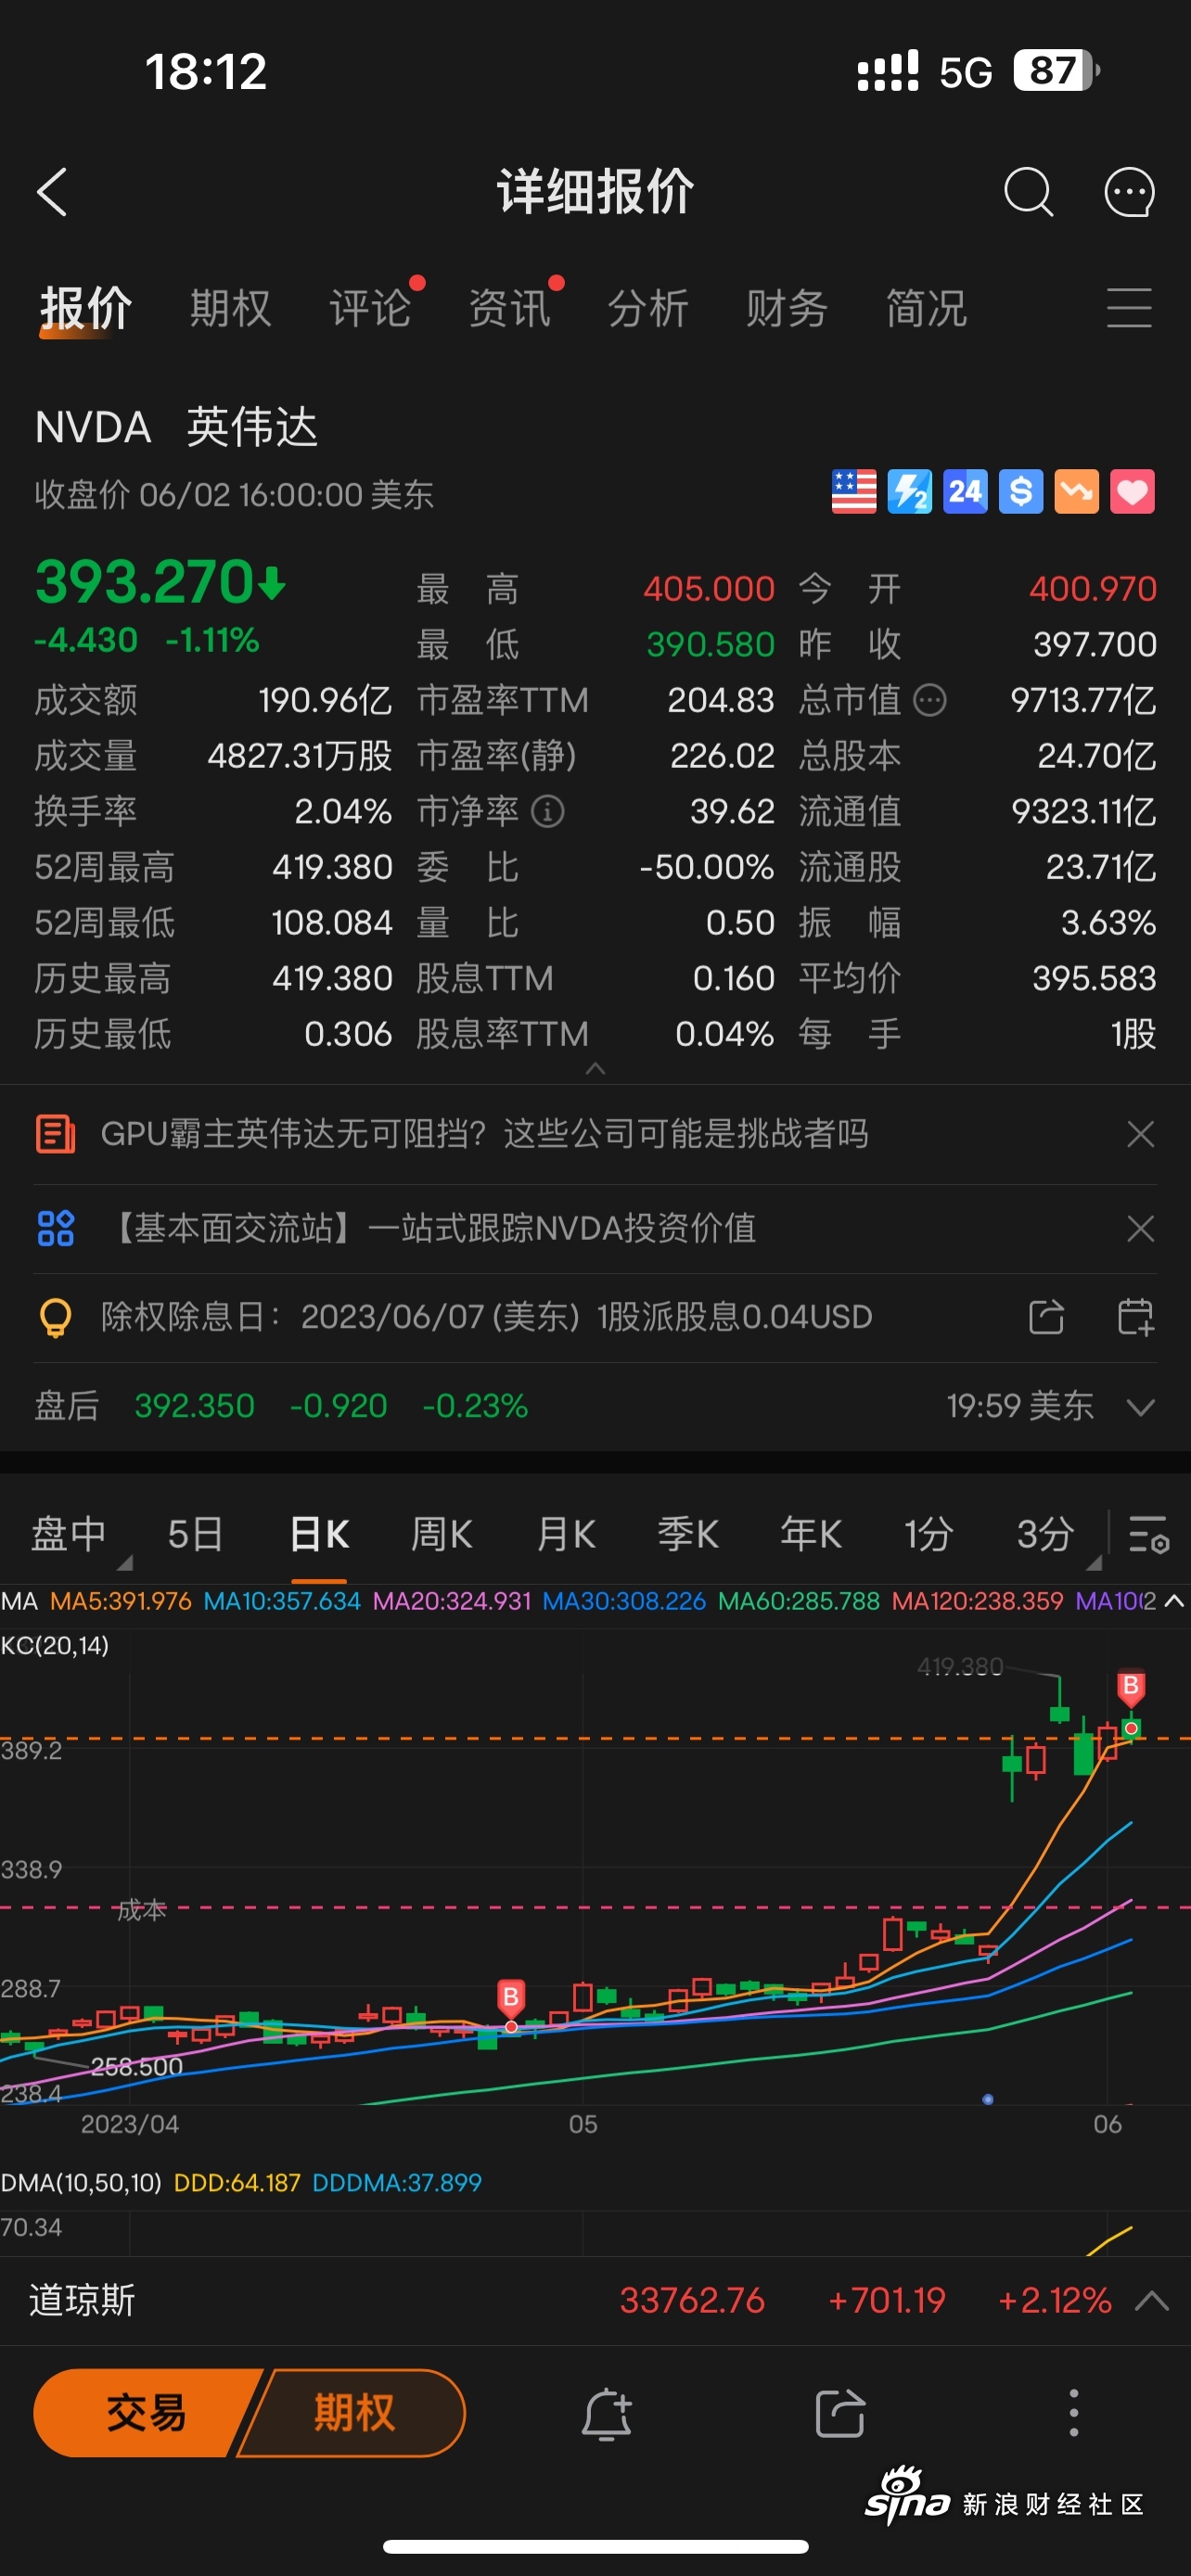Tap the DMA(10,50,10) indicator label
The image size is (1191, 2576).
click(x=81, y=2182)
